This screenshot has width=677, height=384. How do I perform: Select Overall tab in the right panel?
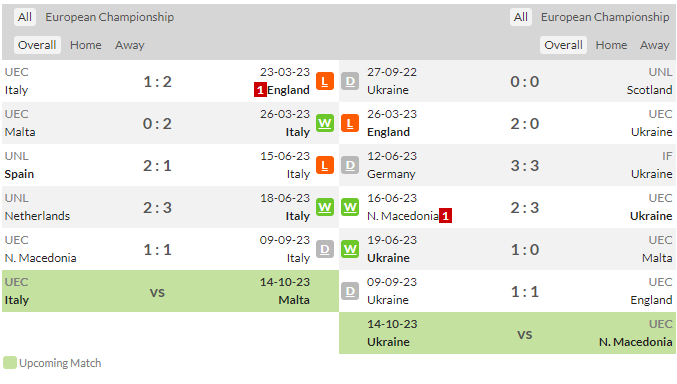(563, 45)
